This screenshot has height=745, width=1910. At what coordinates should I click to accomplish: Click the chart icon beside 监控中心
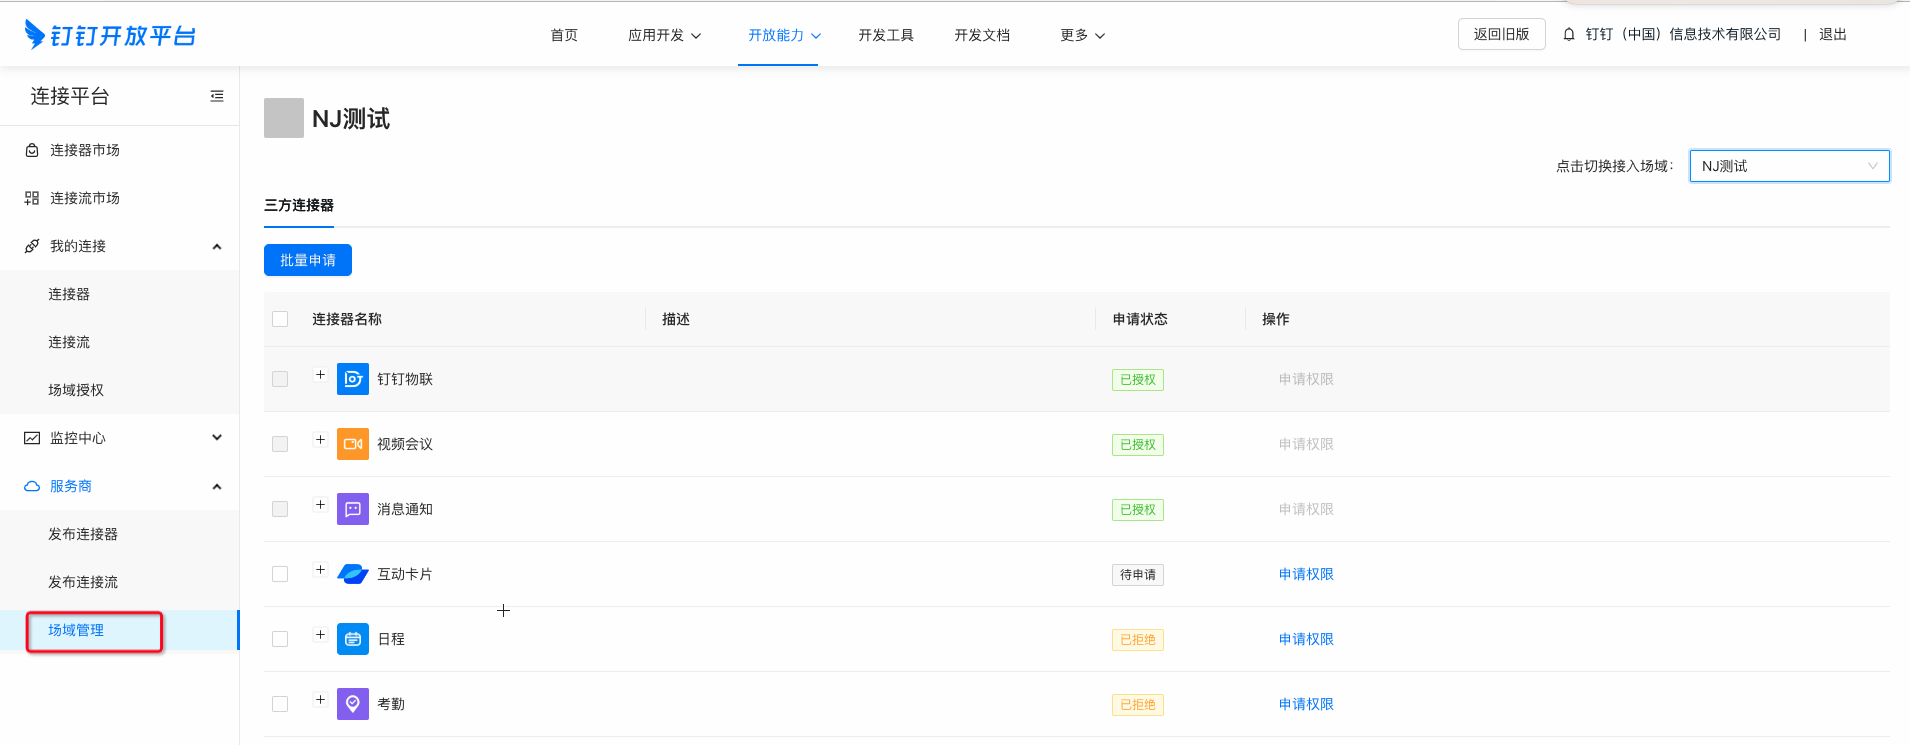pyautogui.click(x=32, y=438)
